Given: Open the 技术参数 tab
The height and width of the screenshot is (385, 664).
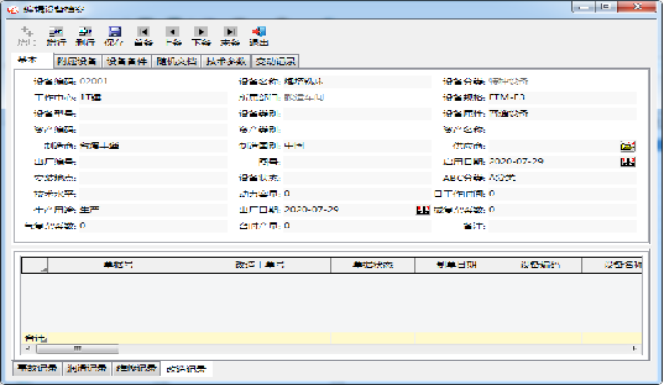Looking at the screenshot, I should [x=226, y=61].
